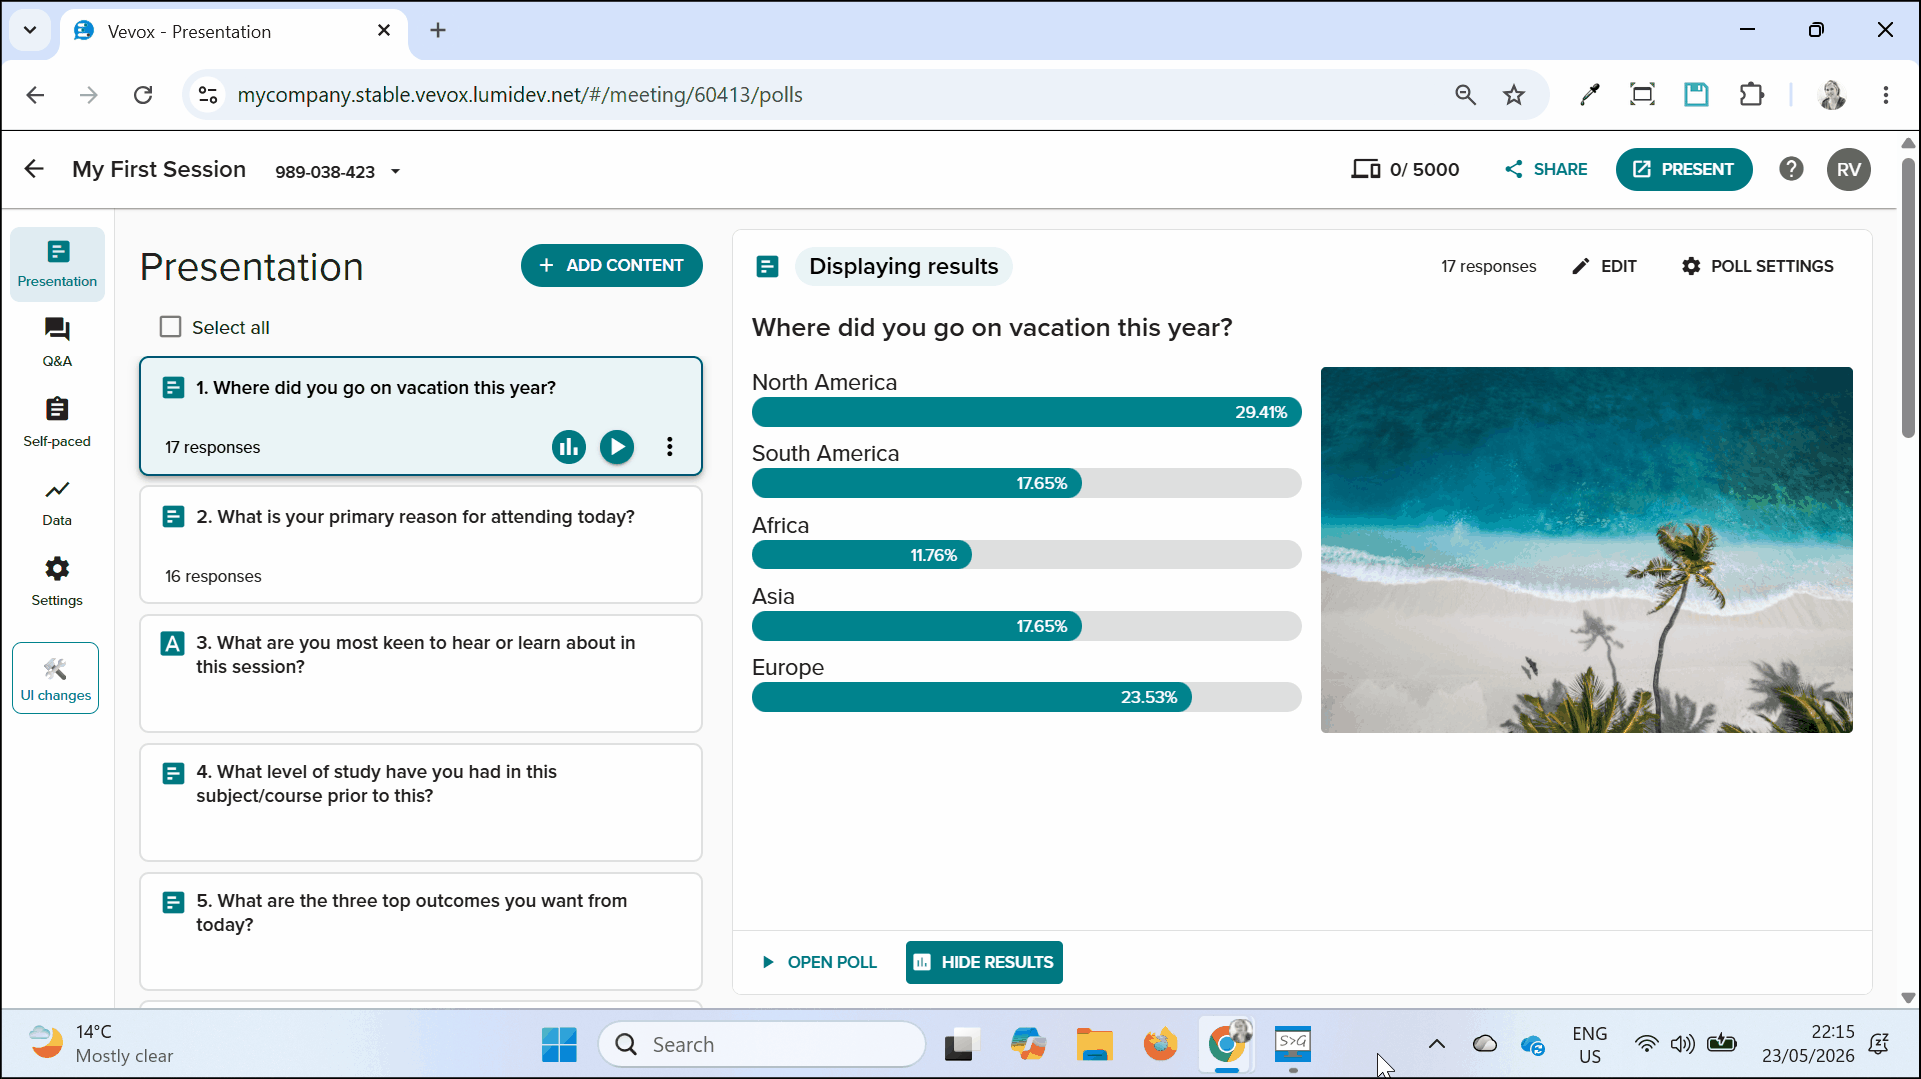Tick the Select all checkbox
Viewport: 1921px width, 1079px height.
click(x=171, y=327)
